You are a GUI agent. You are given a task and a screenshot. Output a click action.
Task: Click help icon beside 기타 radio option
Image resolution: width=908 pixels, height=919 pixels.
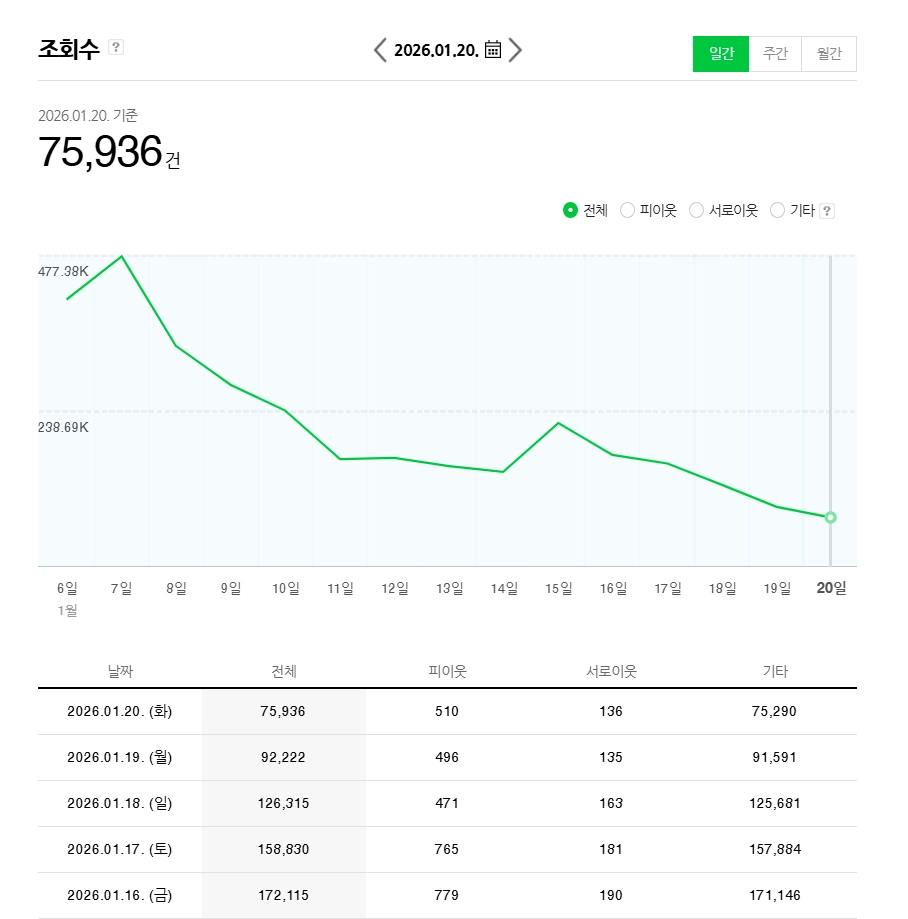pyautogui.click(x=827, y=211)
